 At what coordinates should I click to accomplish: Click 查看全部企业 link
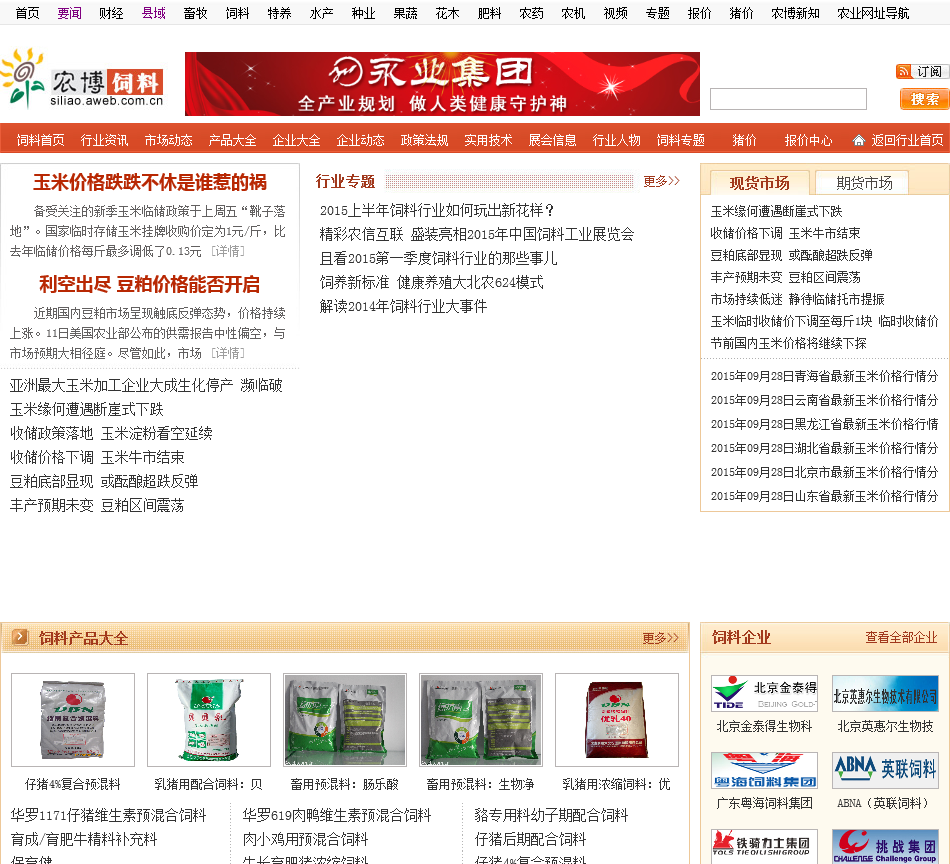coord(901,637)
